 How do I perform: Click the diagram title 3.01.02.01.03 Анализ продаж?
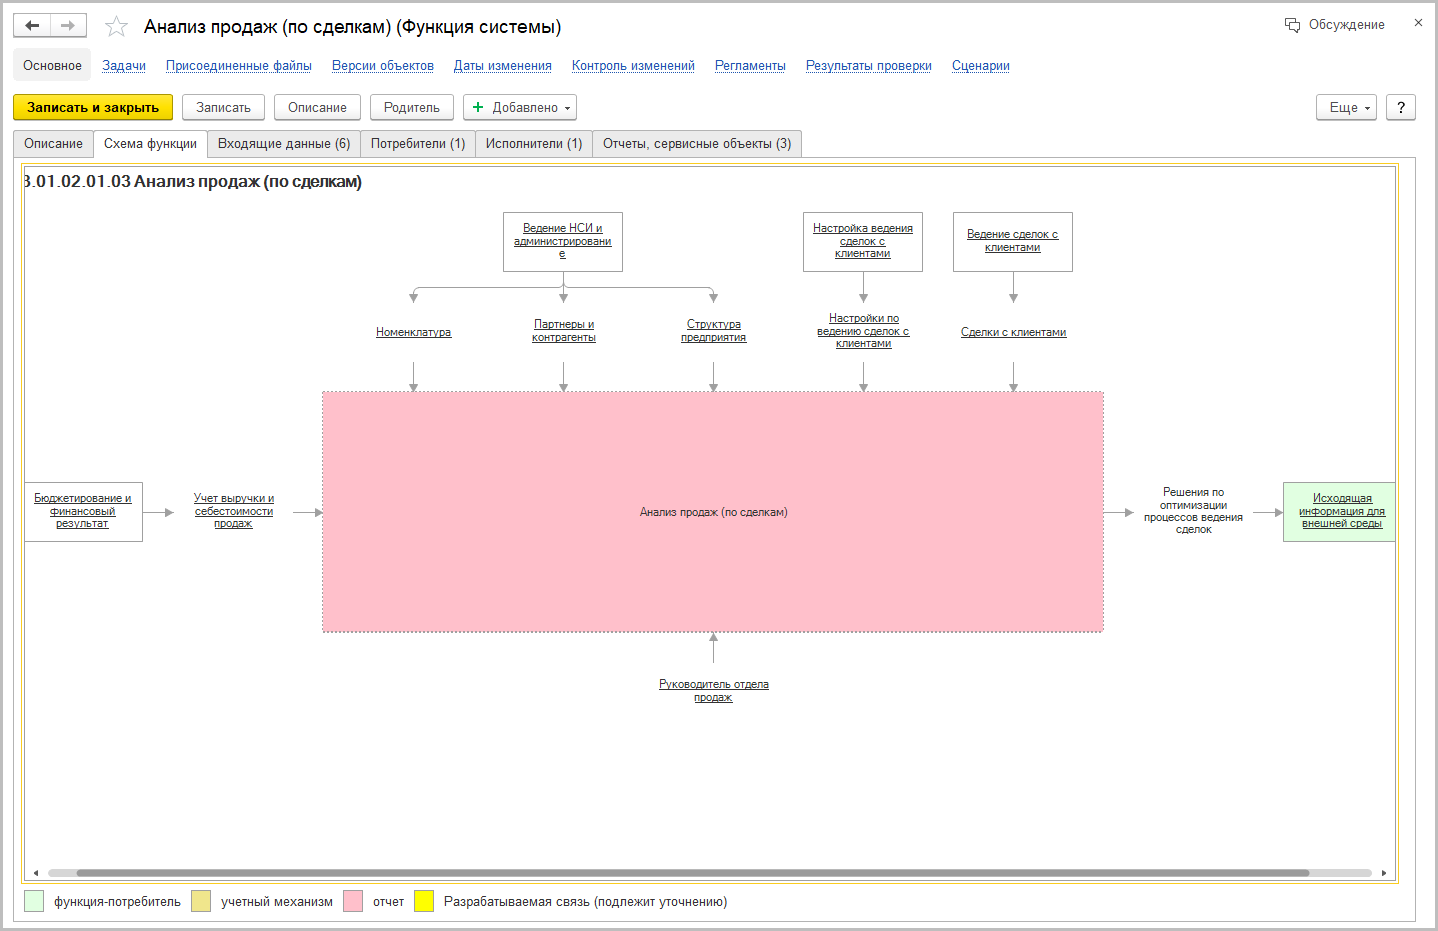coord(192,182)
